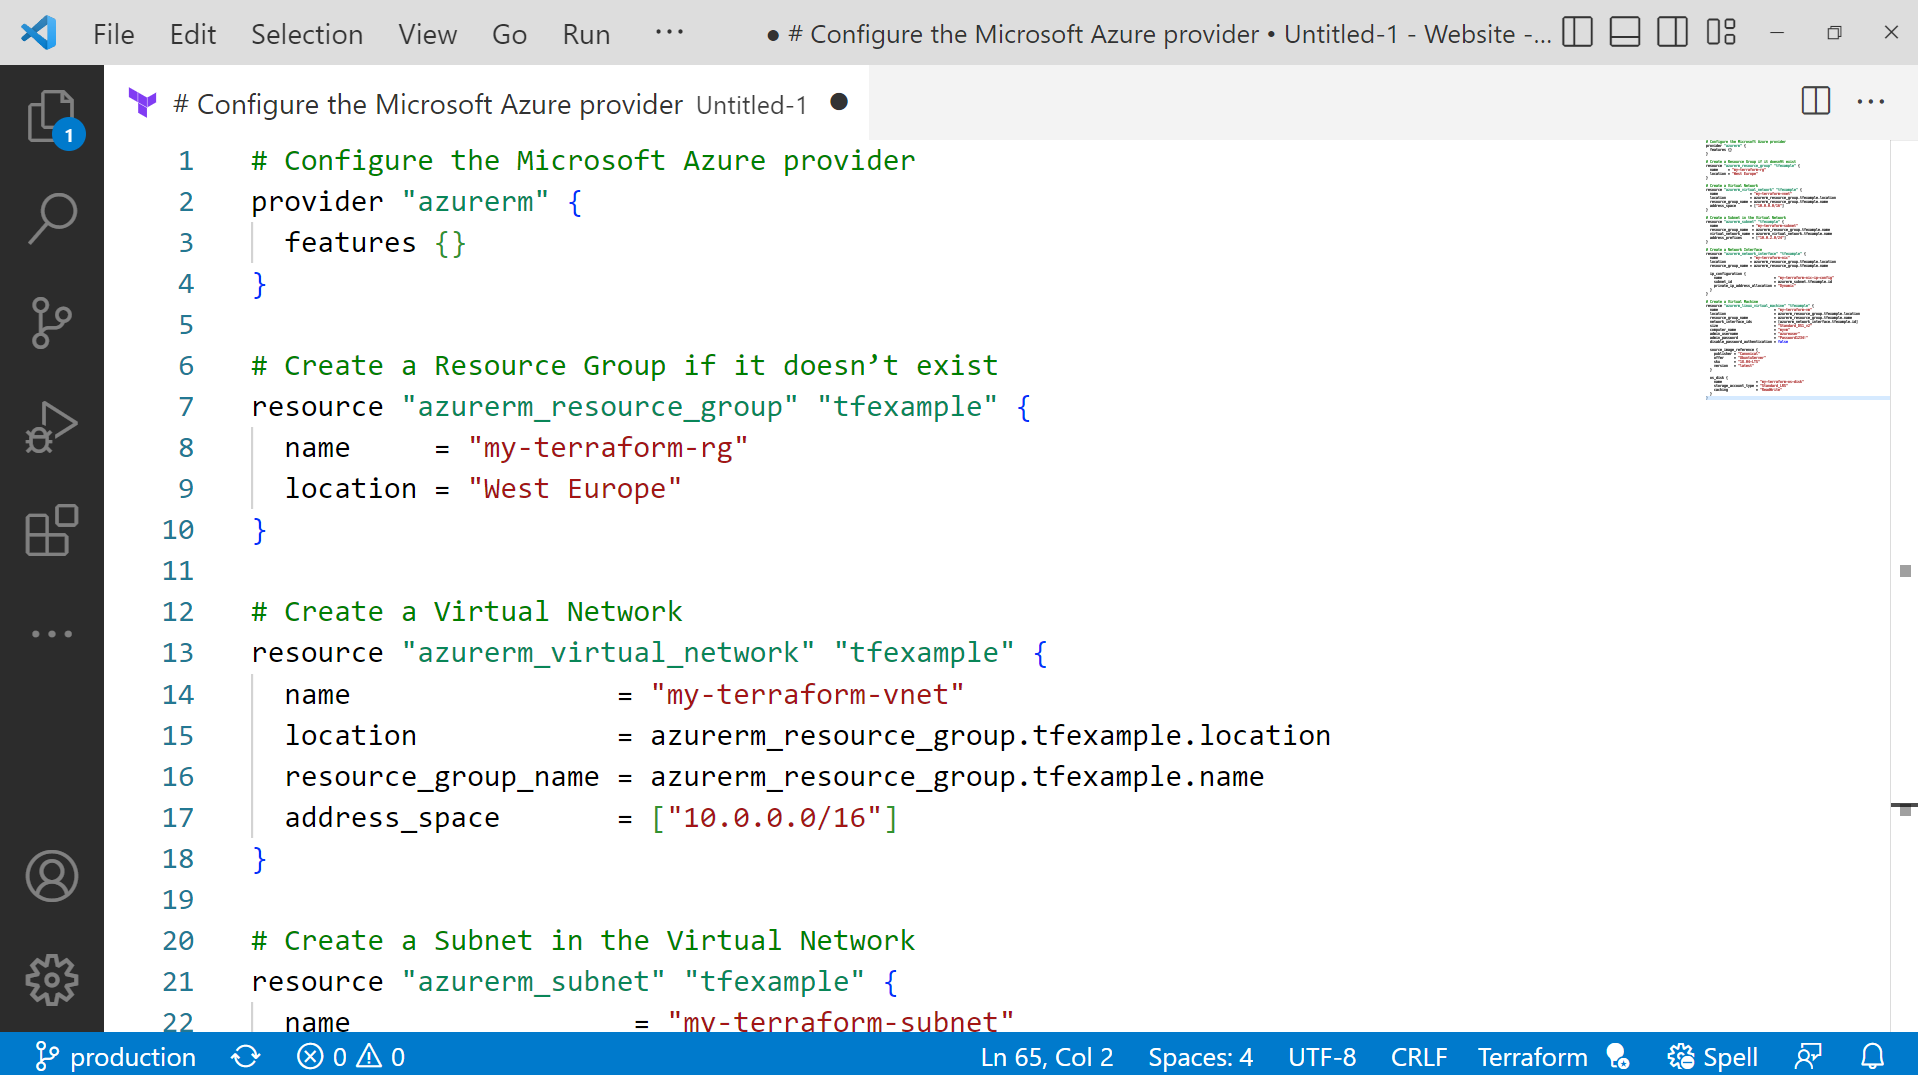Open the Customize Layout control
This screenshot has width=1918, height=1075.
[x=1722, y=32]
